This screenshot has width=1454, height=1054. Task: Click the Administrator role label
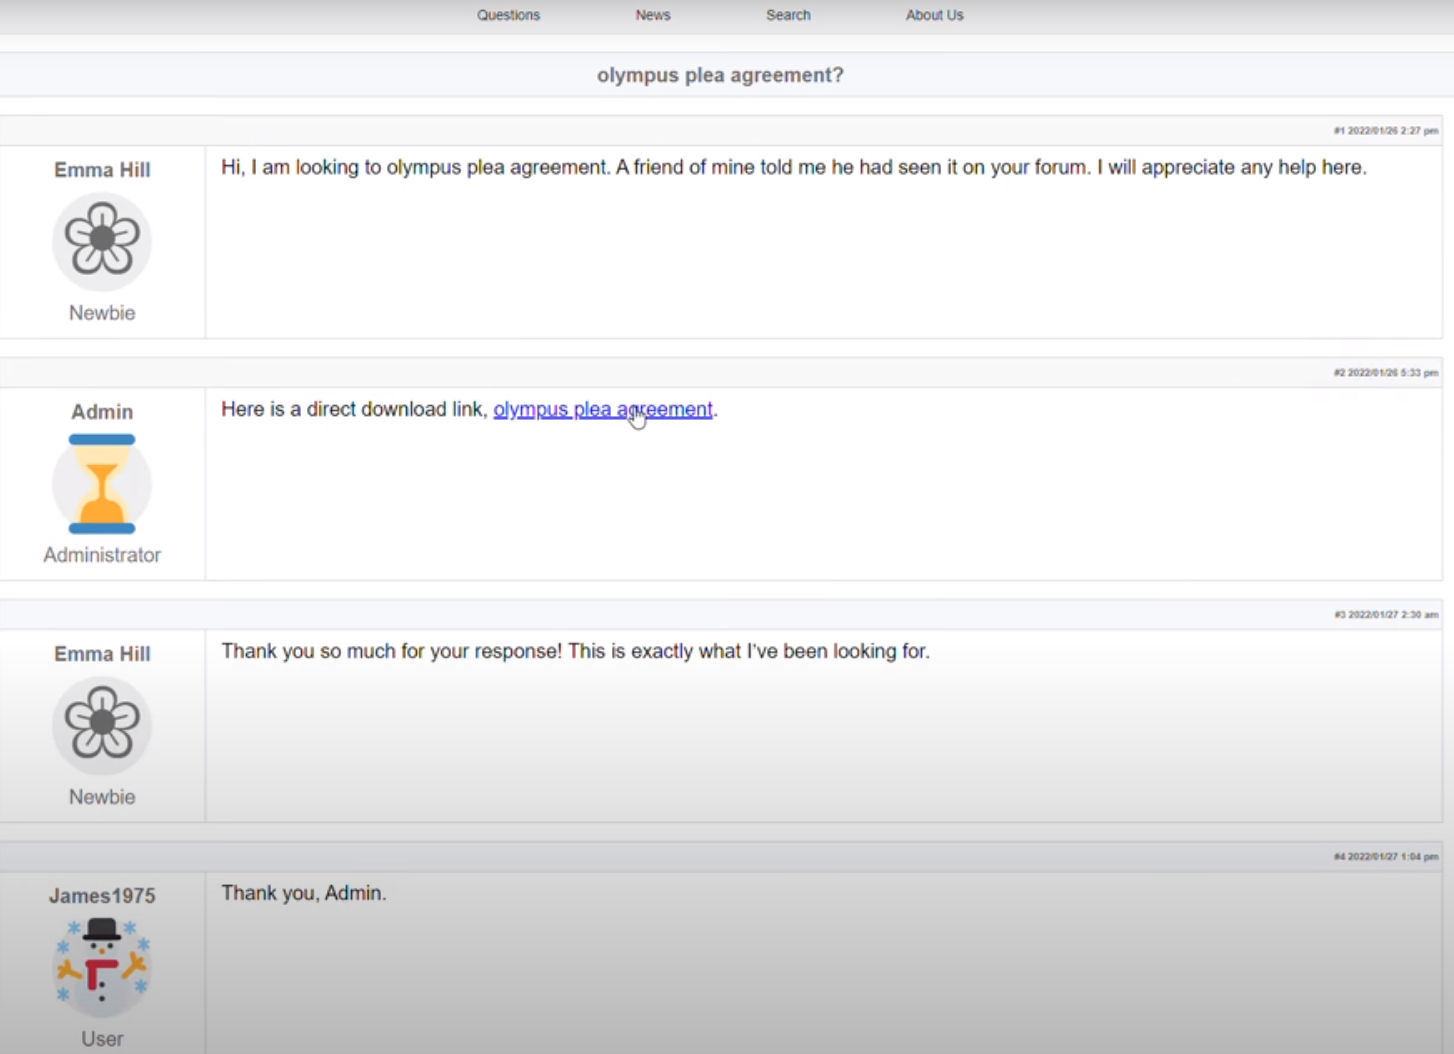tap(102, 555)
